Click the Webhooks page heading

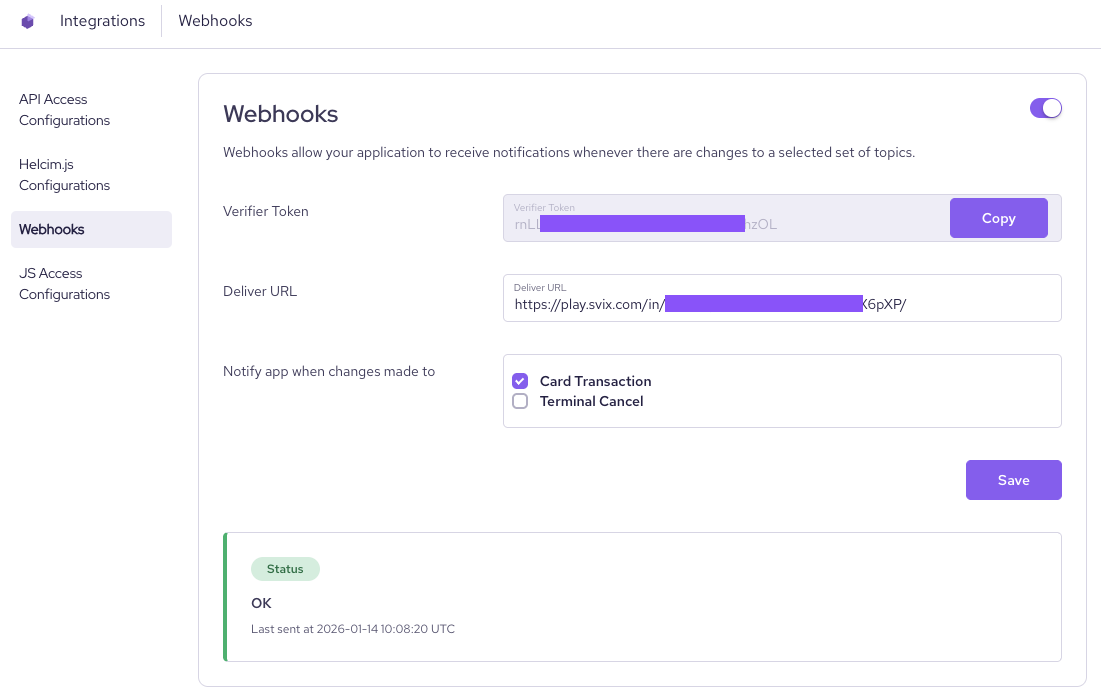coord(280,114)
